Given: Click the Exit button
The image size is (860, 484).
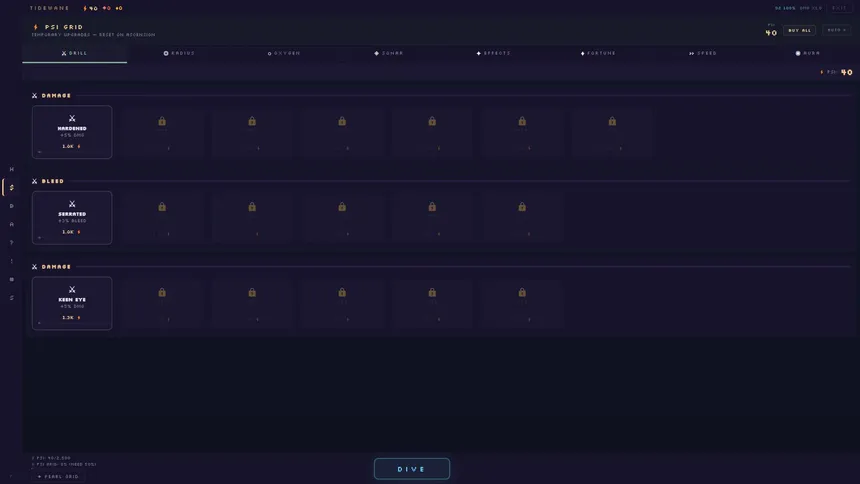Looking at the screenshot, I should point(839,8).
